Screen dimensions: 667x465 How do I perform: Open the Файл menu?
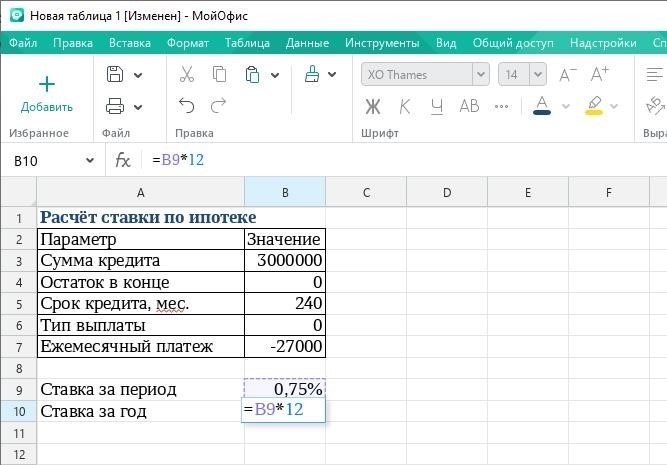(x=23, y=43)
